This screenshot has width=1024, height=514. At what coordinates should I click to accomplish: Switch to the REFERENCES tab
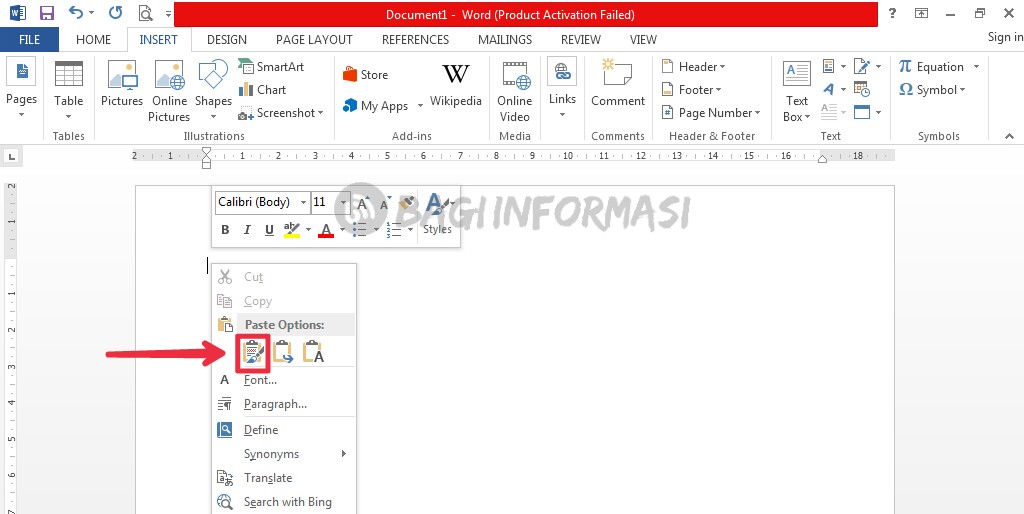(x=415, y=39)
